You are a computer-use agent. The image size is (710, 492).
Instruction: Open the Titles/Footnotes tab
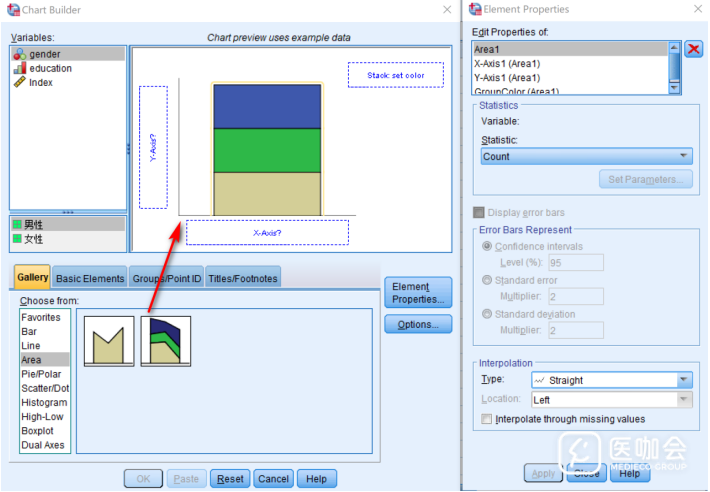tap(243, 279)
